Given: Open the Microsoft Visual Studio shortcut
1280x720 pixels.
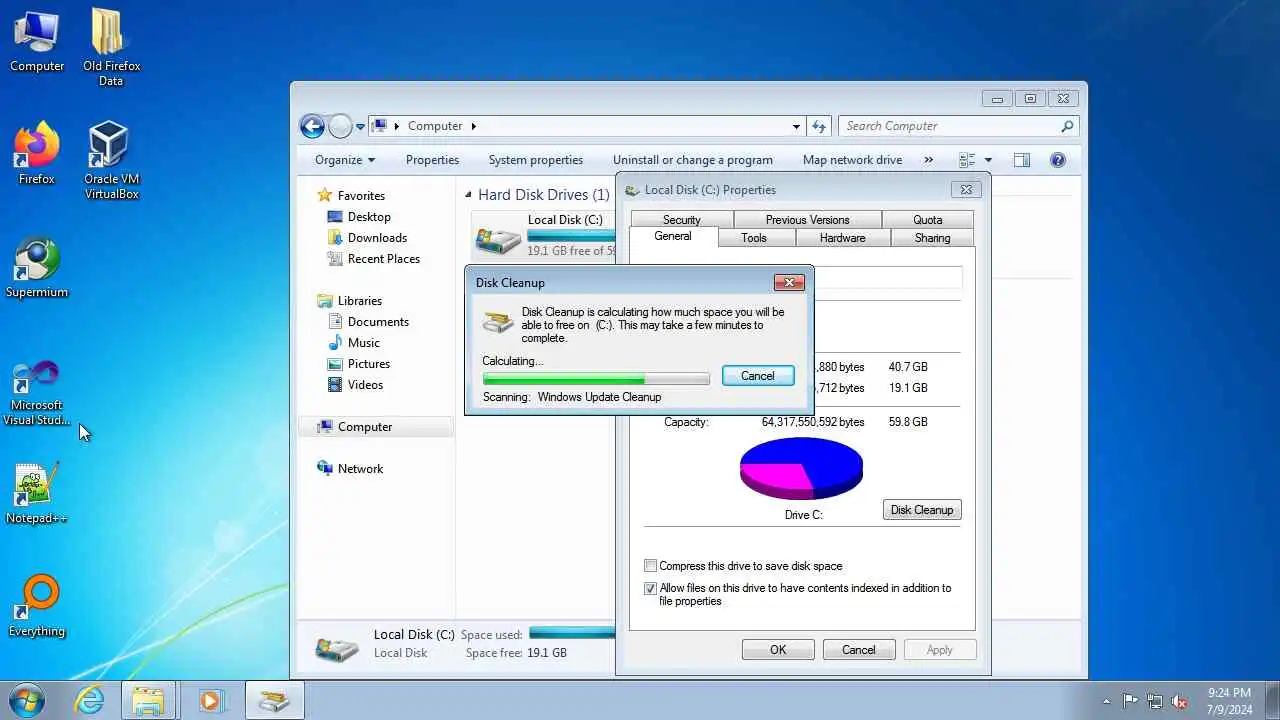Looking at the screenshot, I should click(37, 393).
